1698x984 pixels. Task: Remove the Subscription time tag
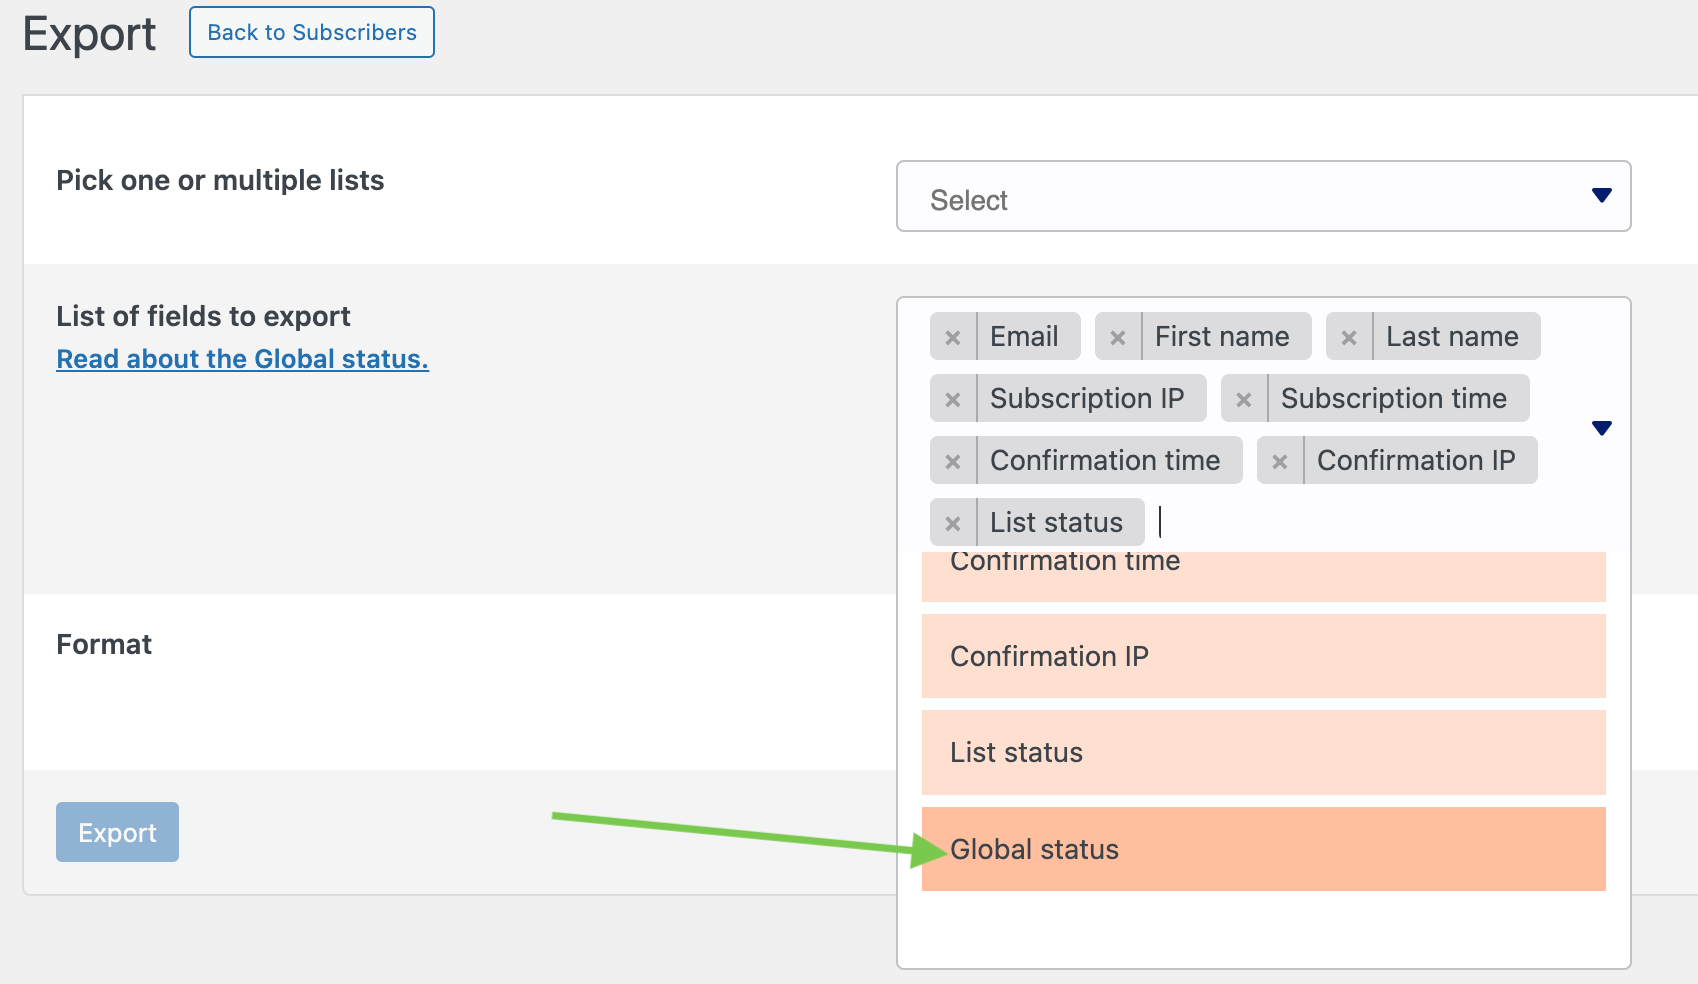coord(1244,400)
